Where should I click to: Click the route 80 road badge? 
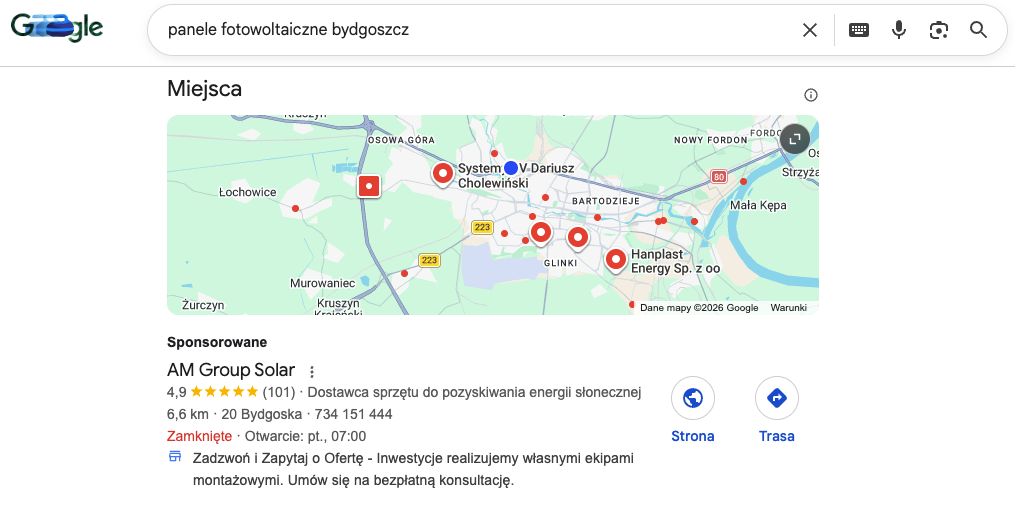719,176
